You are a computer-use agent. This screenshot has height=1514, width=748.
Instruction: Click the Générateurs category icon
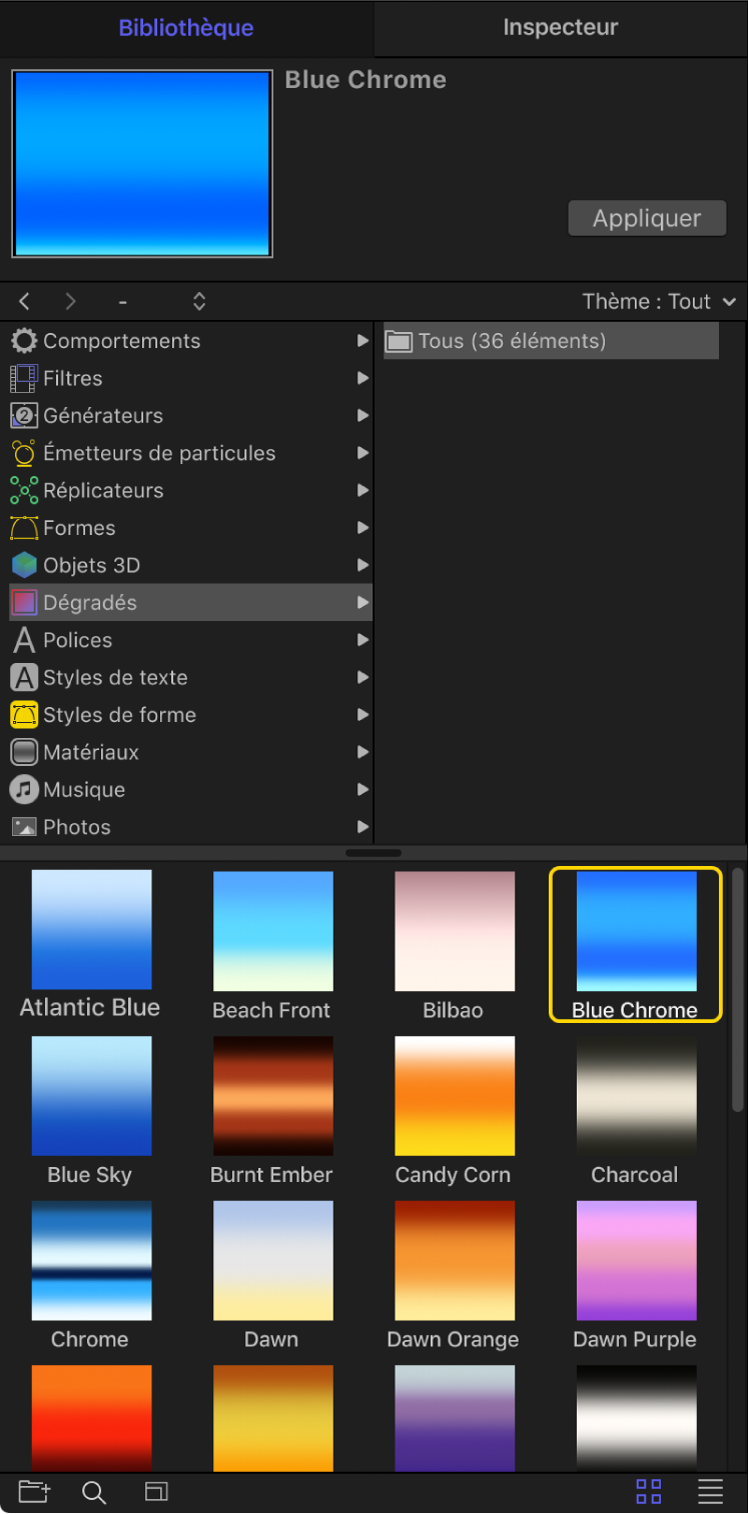[24, 416]
